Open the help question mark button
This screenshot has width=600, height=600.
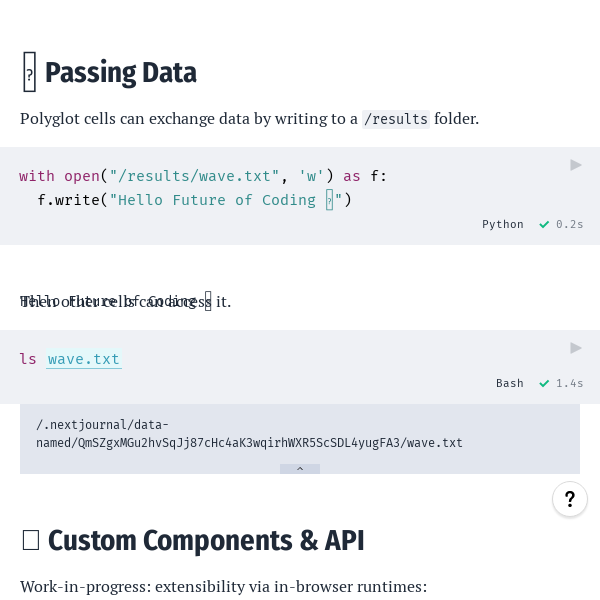click(x=570, y=500)
